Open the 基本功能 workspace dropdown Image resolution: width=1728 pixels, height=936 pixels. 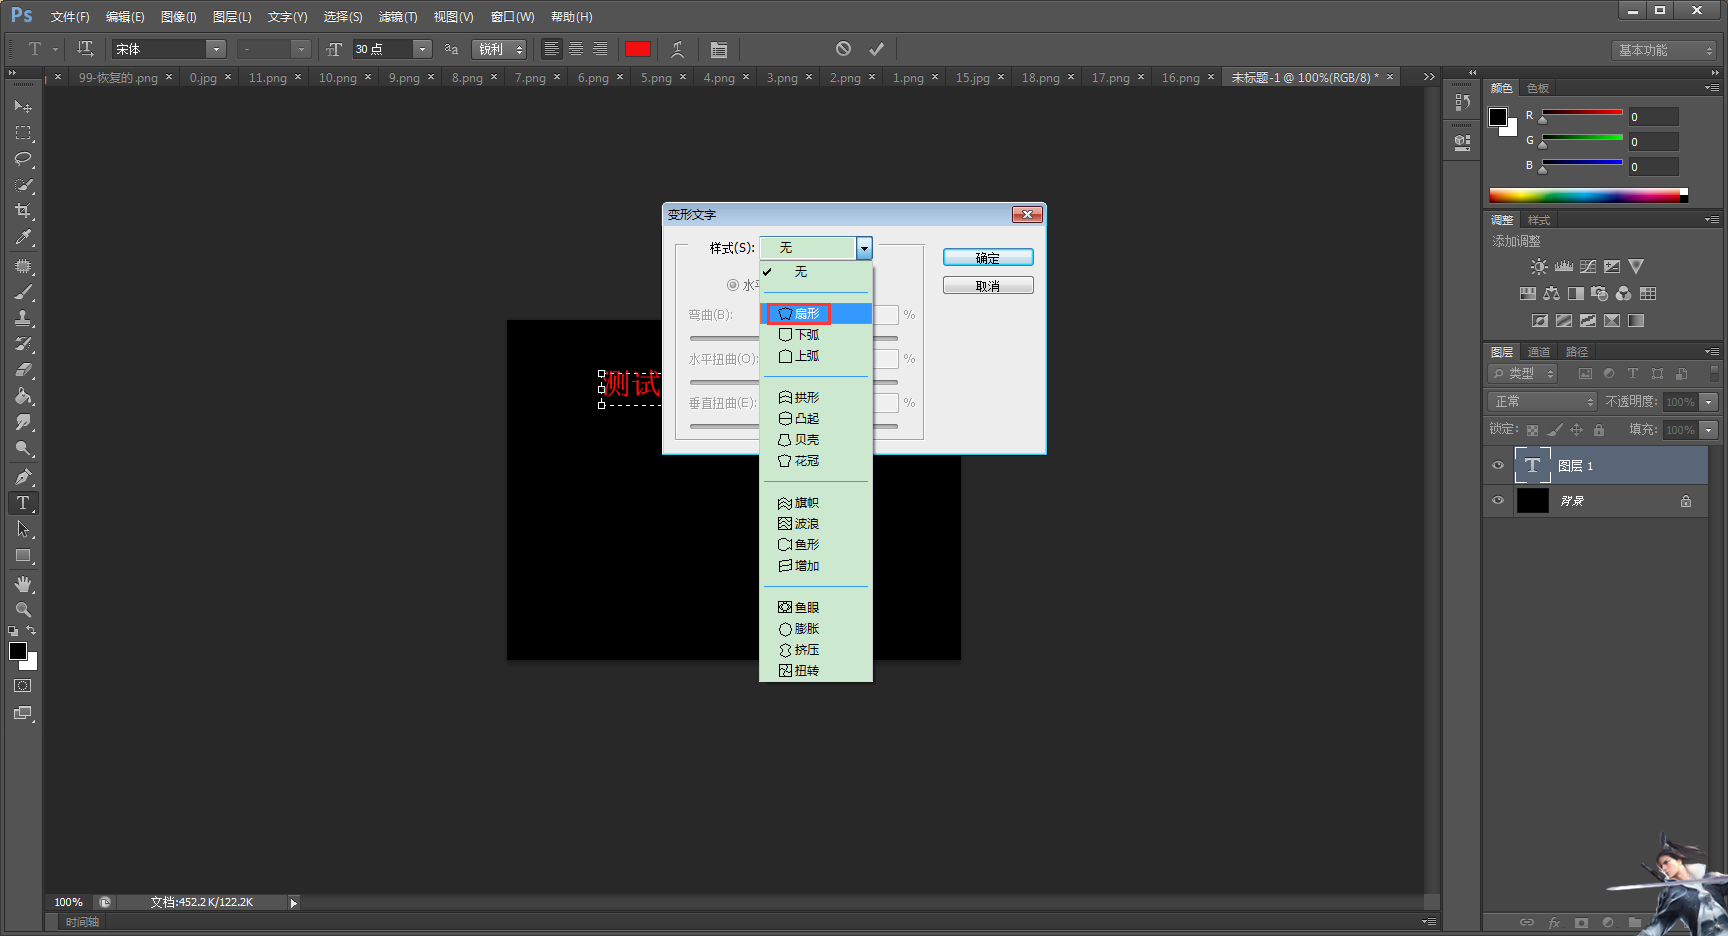1664,50
